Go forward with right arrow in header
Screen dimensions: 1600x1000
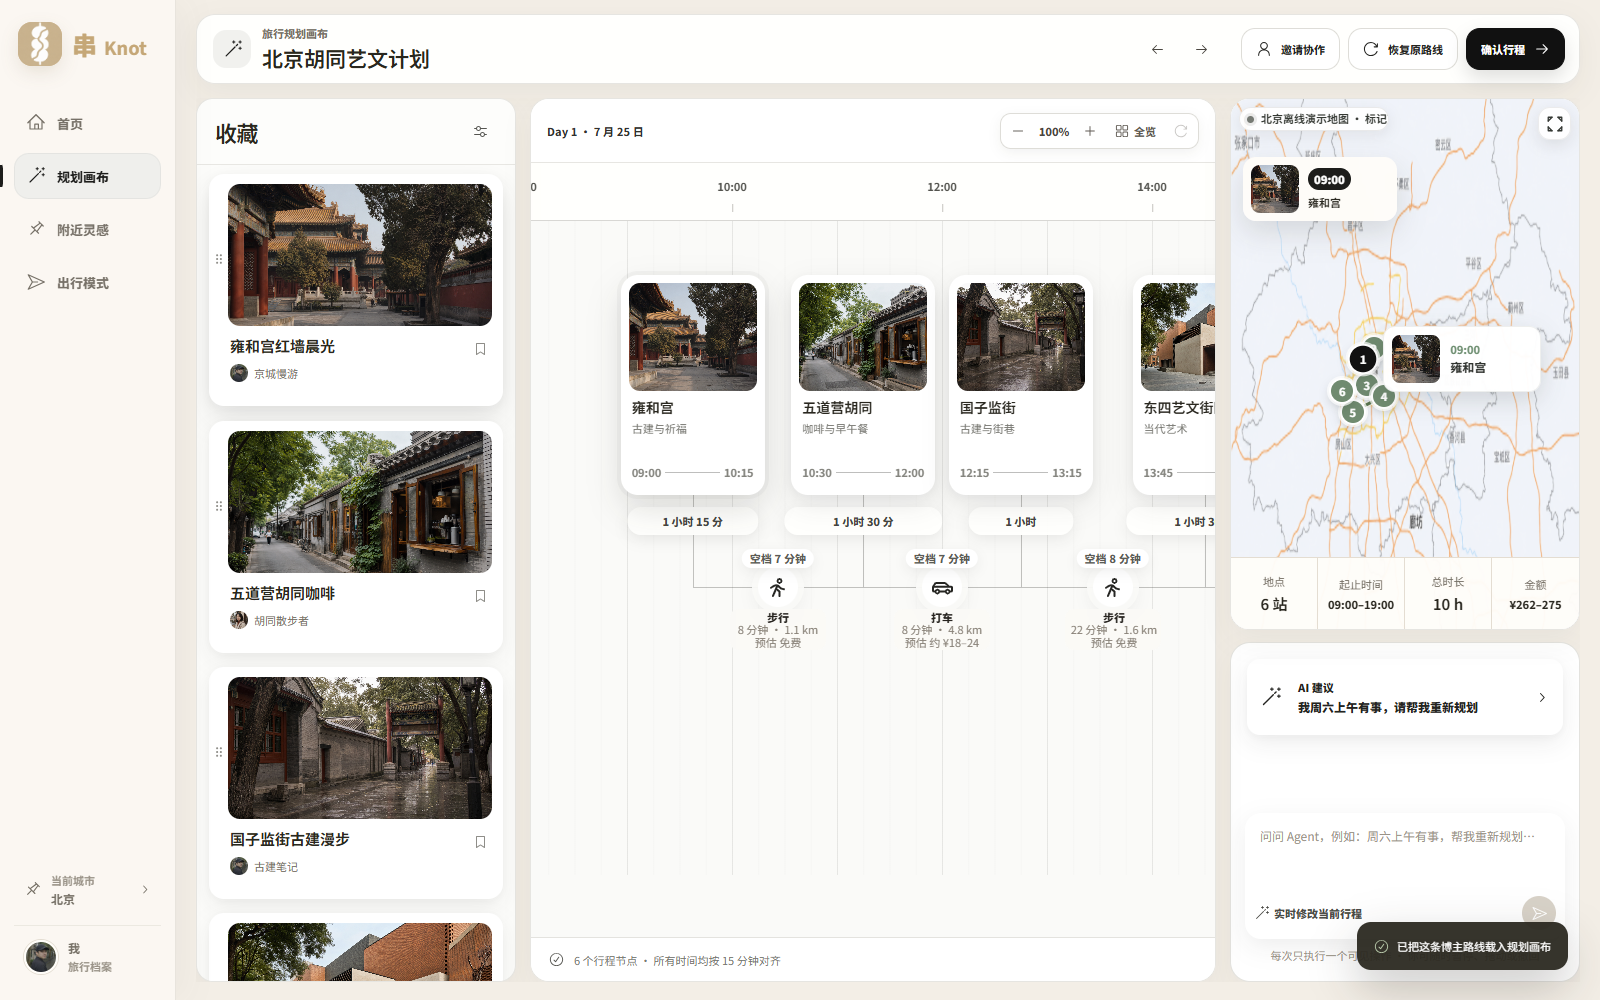point(1201,49)
